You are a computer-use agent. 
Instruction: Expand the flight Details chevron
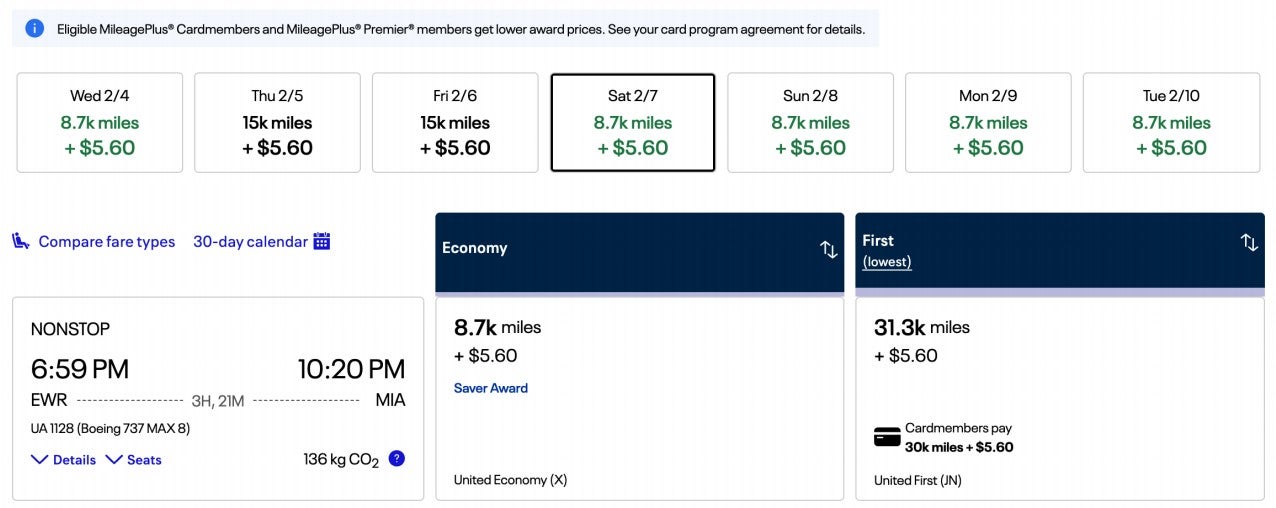[x=40, y=459]
